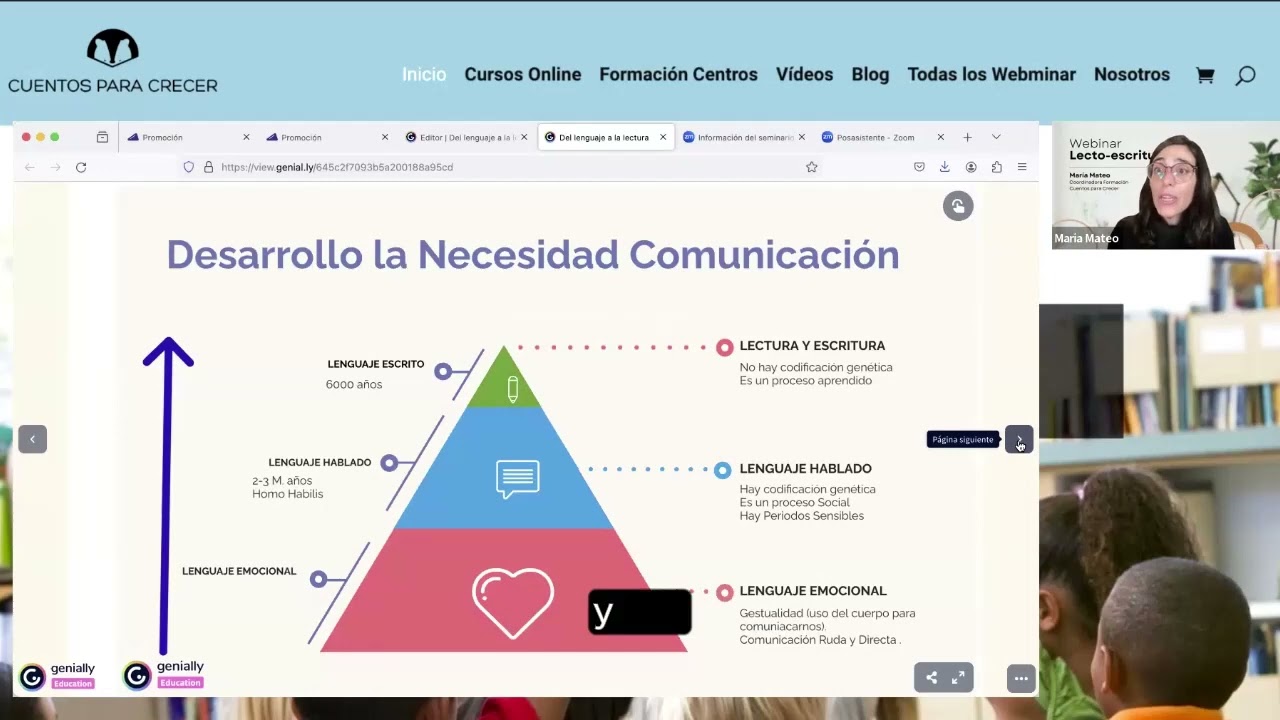Open the shopping cart icon
1280x720 pixels.
(1205, 75)
